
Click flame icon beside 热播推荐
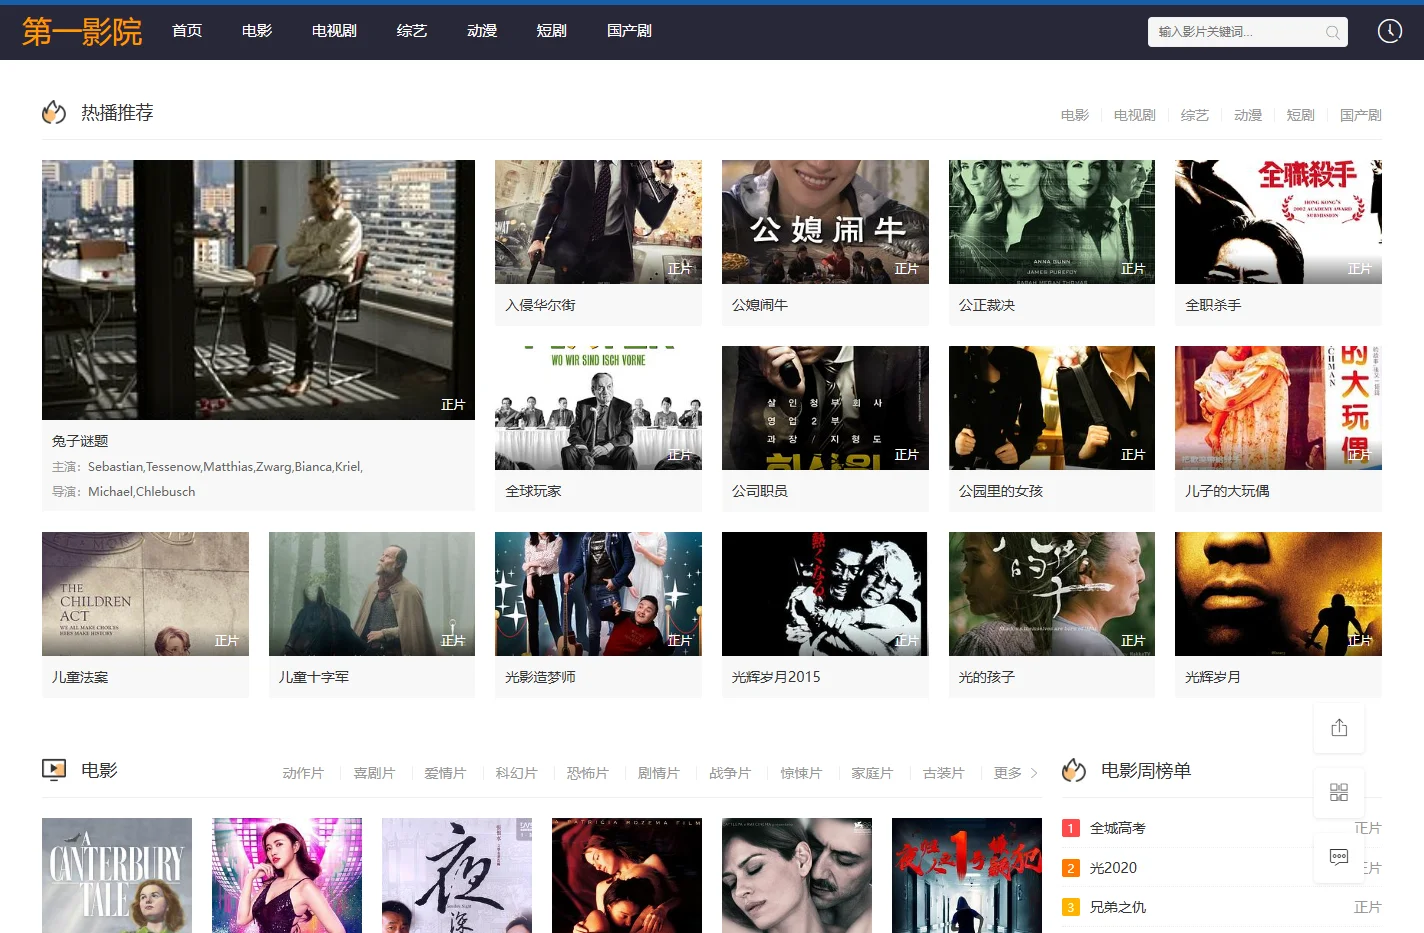(x=54, y=113)
